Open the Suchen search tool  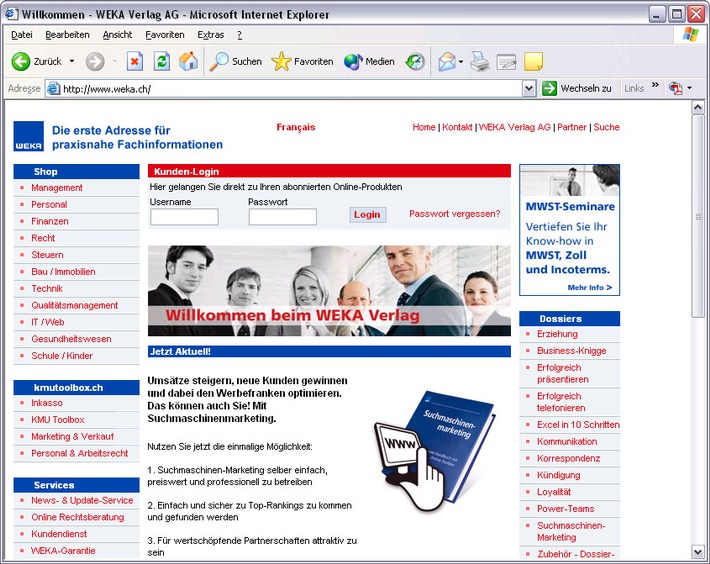click(236, 62)
